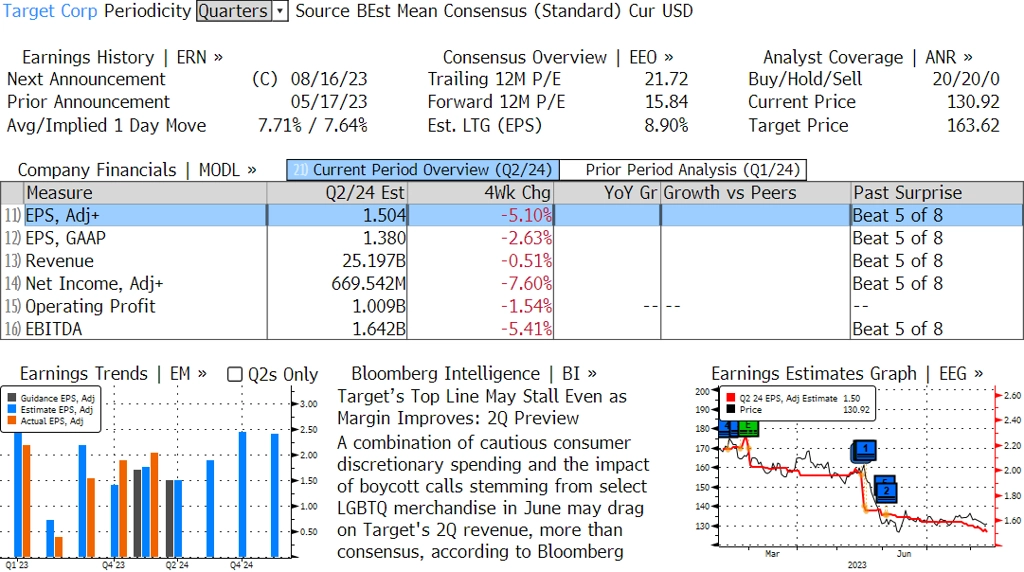Click the Q2/24 Est column header

[337, 193]
